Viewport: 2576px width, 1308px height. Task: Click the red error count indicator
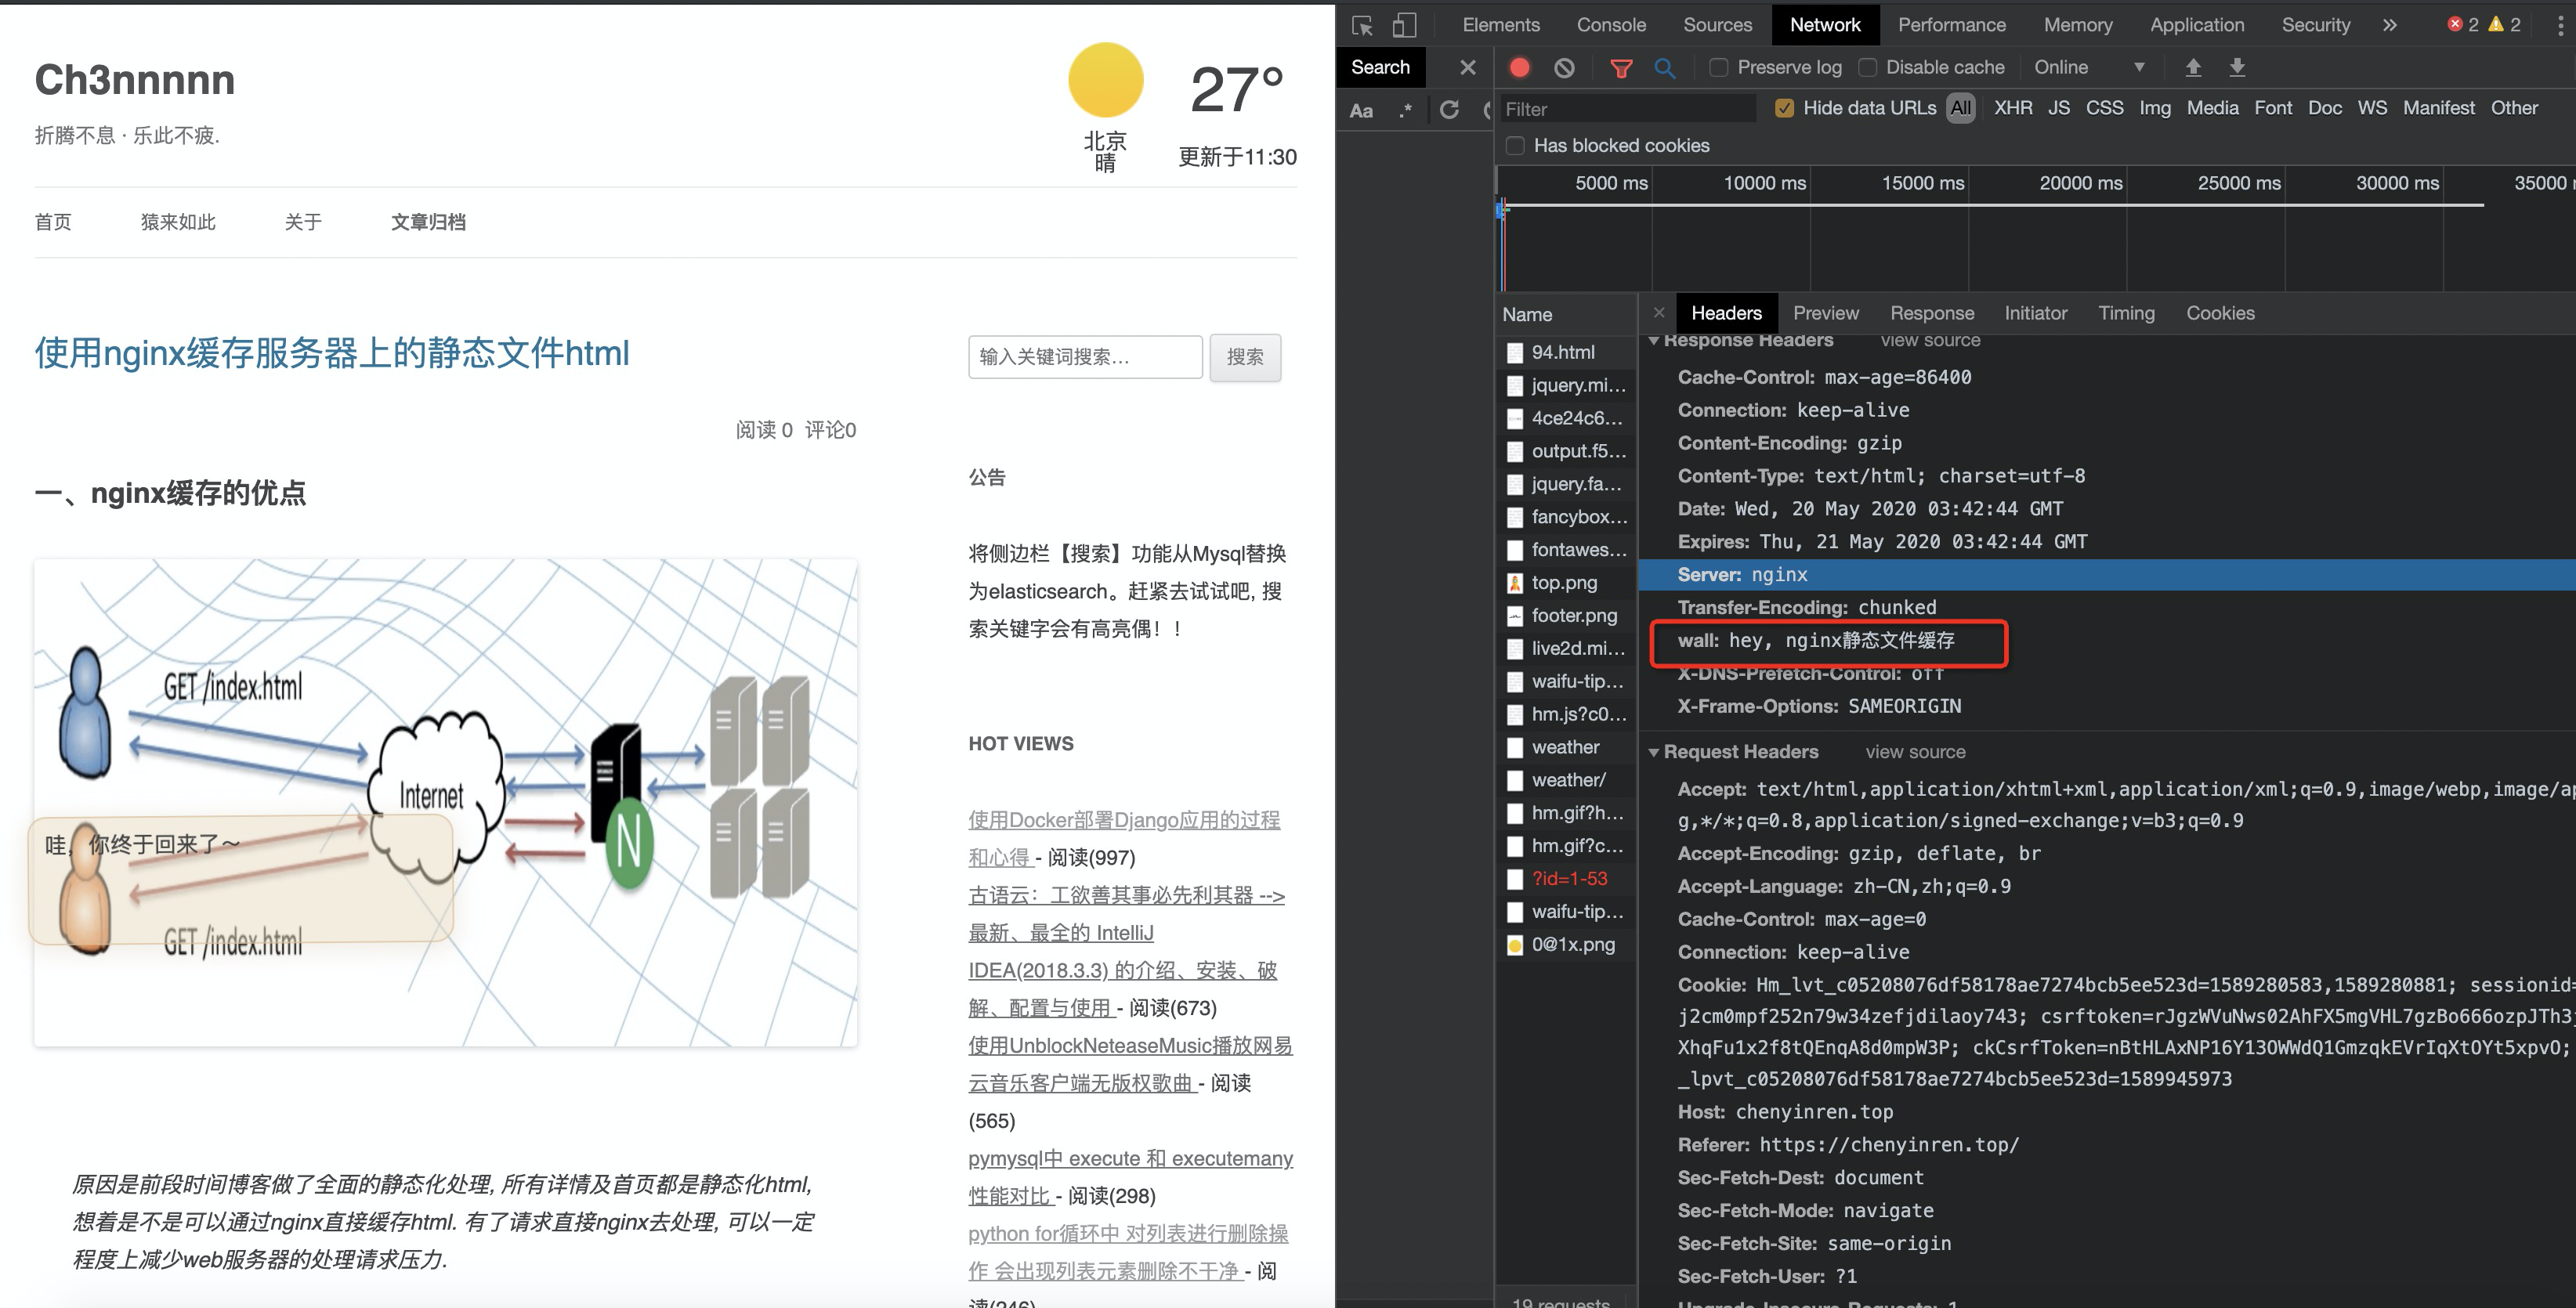2462,24
